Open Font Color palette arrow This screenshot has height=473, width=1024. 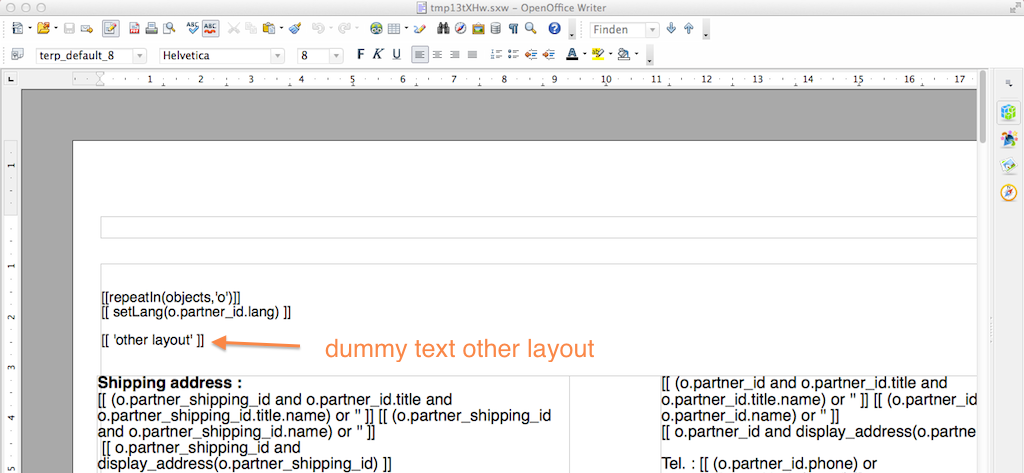[584, 55]
